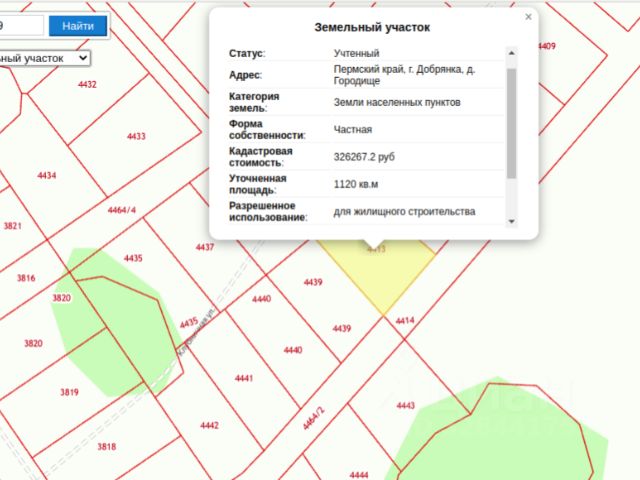Click the Категория земель label

pyautogui.click(x=254, y=102)
